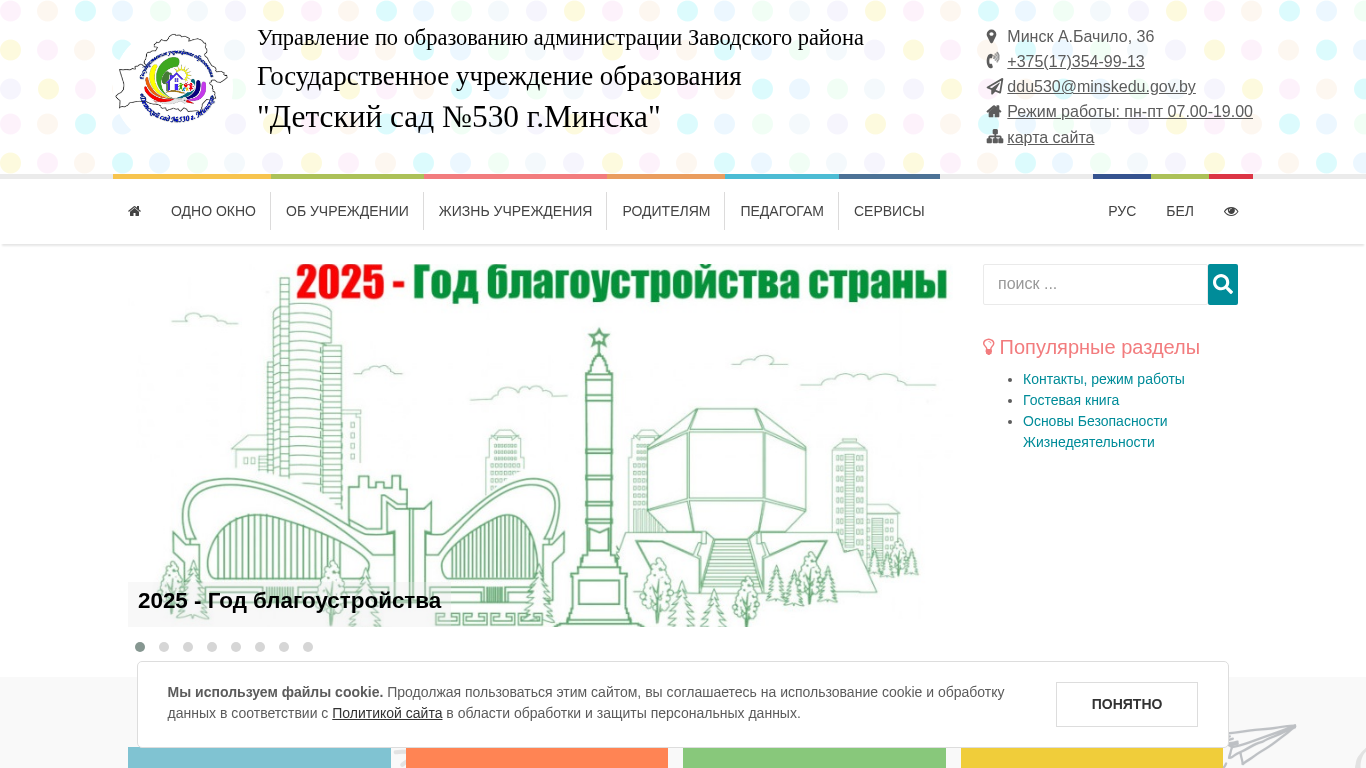Toggle the eye accessibility version icon
The image size is (1366, 768).
click(x=1231, y=211)
